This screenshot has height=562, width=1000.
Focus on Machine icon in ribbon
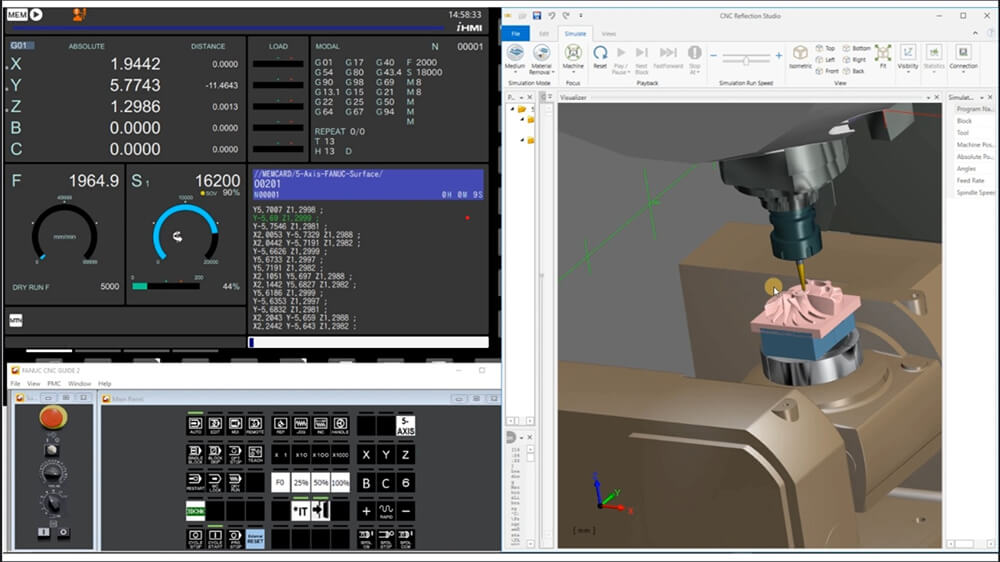point(573,55)
